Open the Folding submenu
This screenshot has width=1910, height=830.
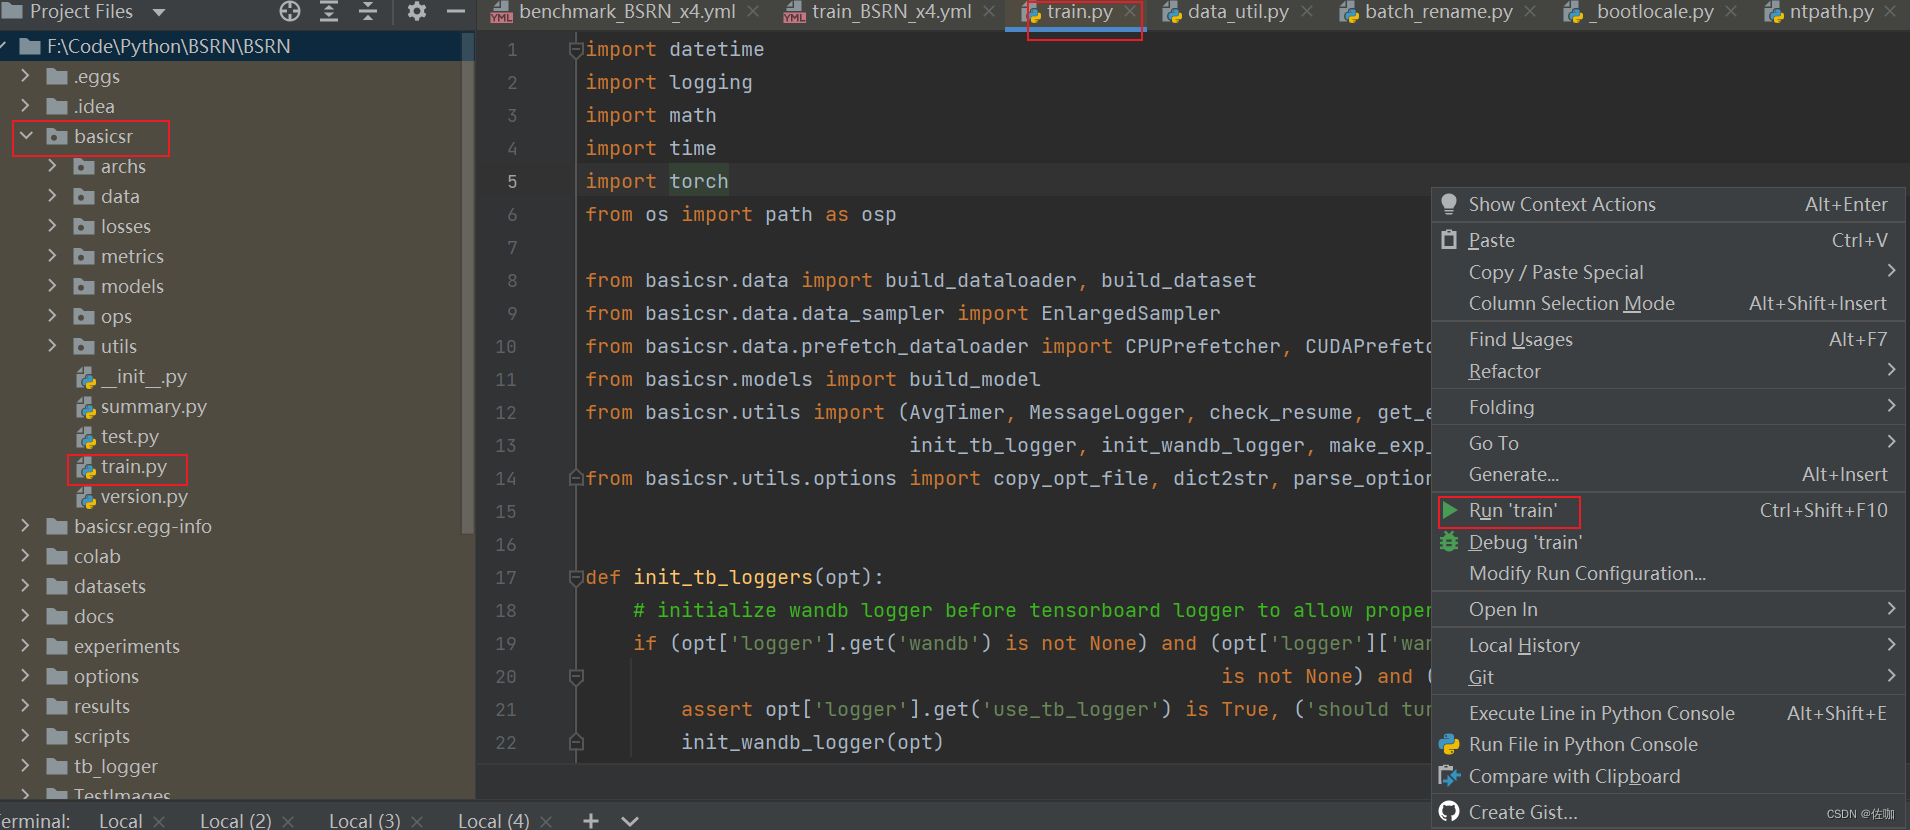[1668, 407]
